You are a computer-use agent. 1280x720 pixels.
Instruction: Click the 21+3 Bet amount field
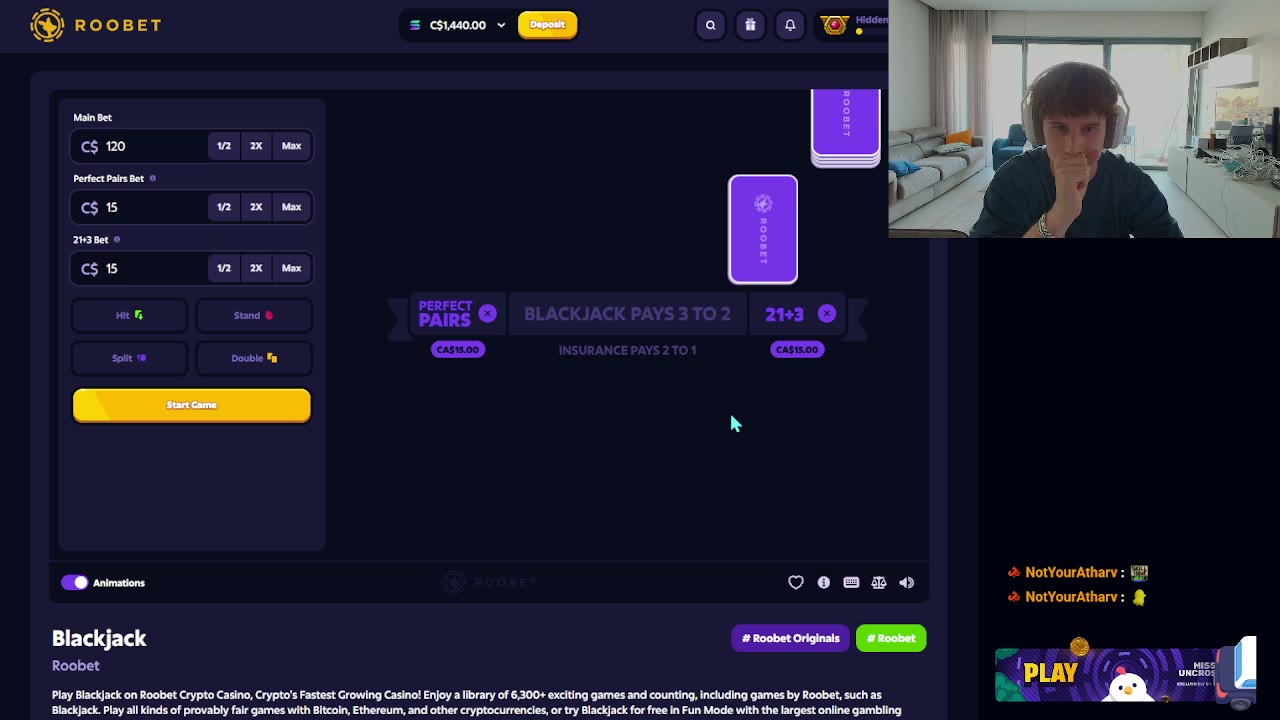(140, 268)
